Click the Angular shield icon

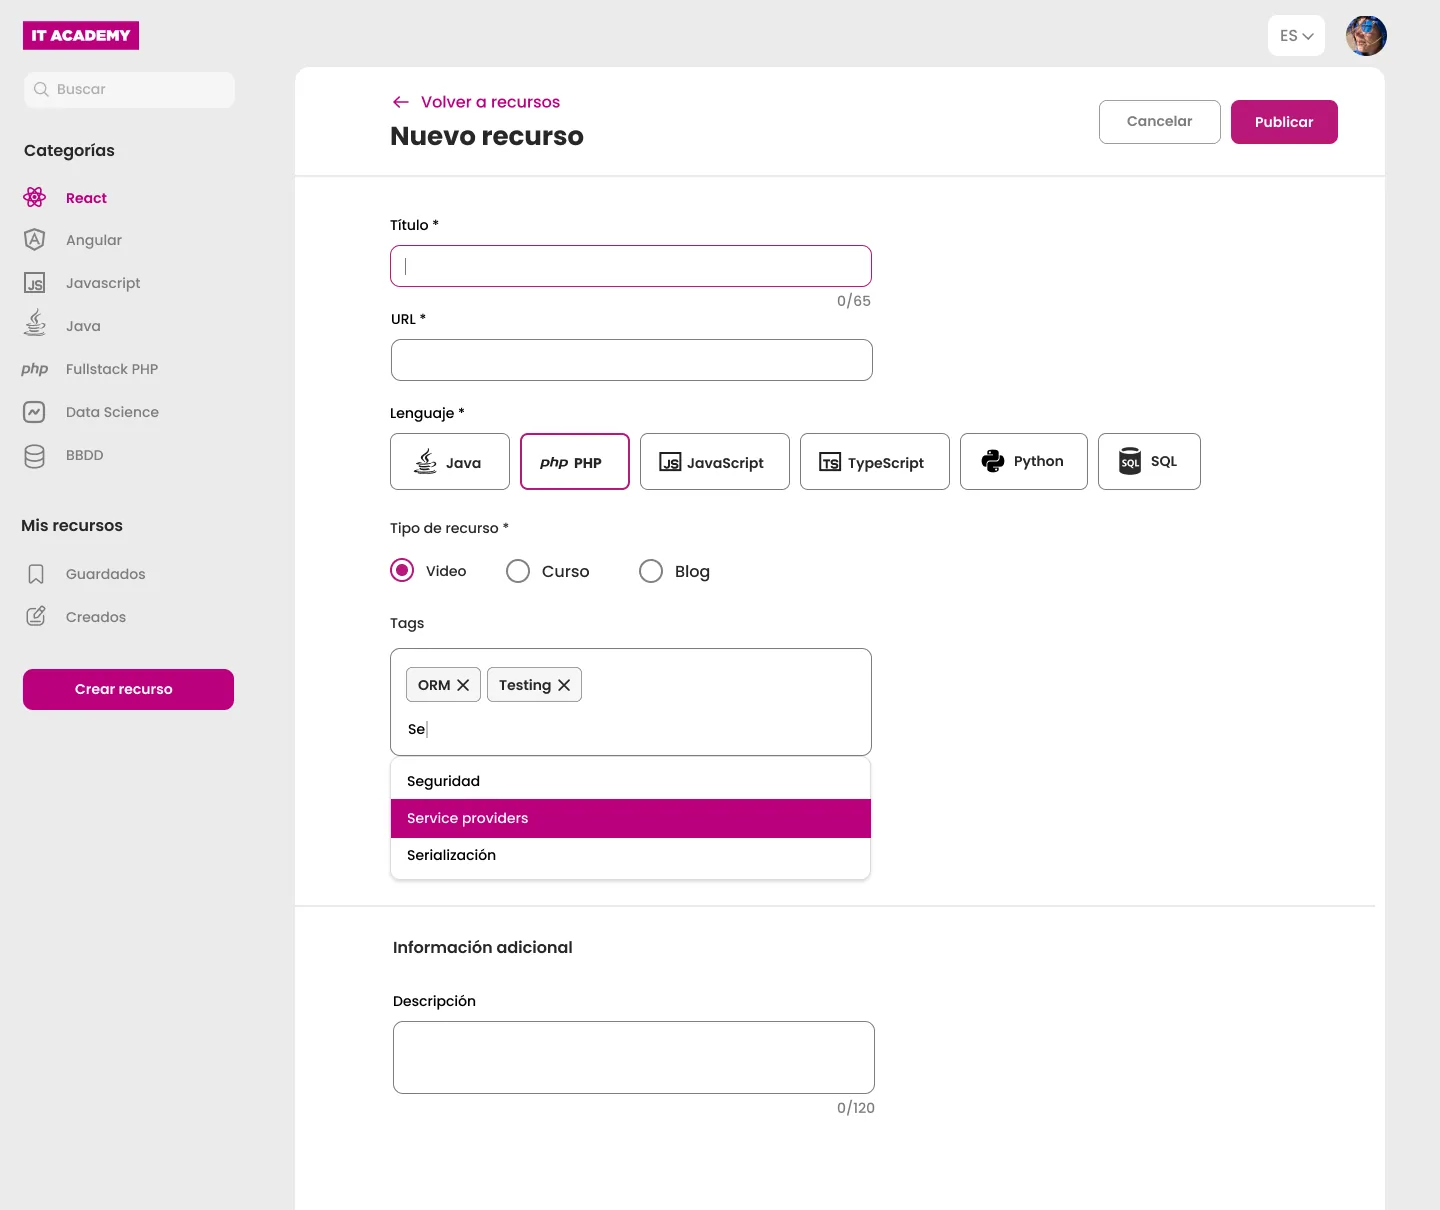tap(35, 240)
